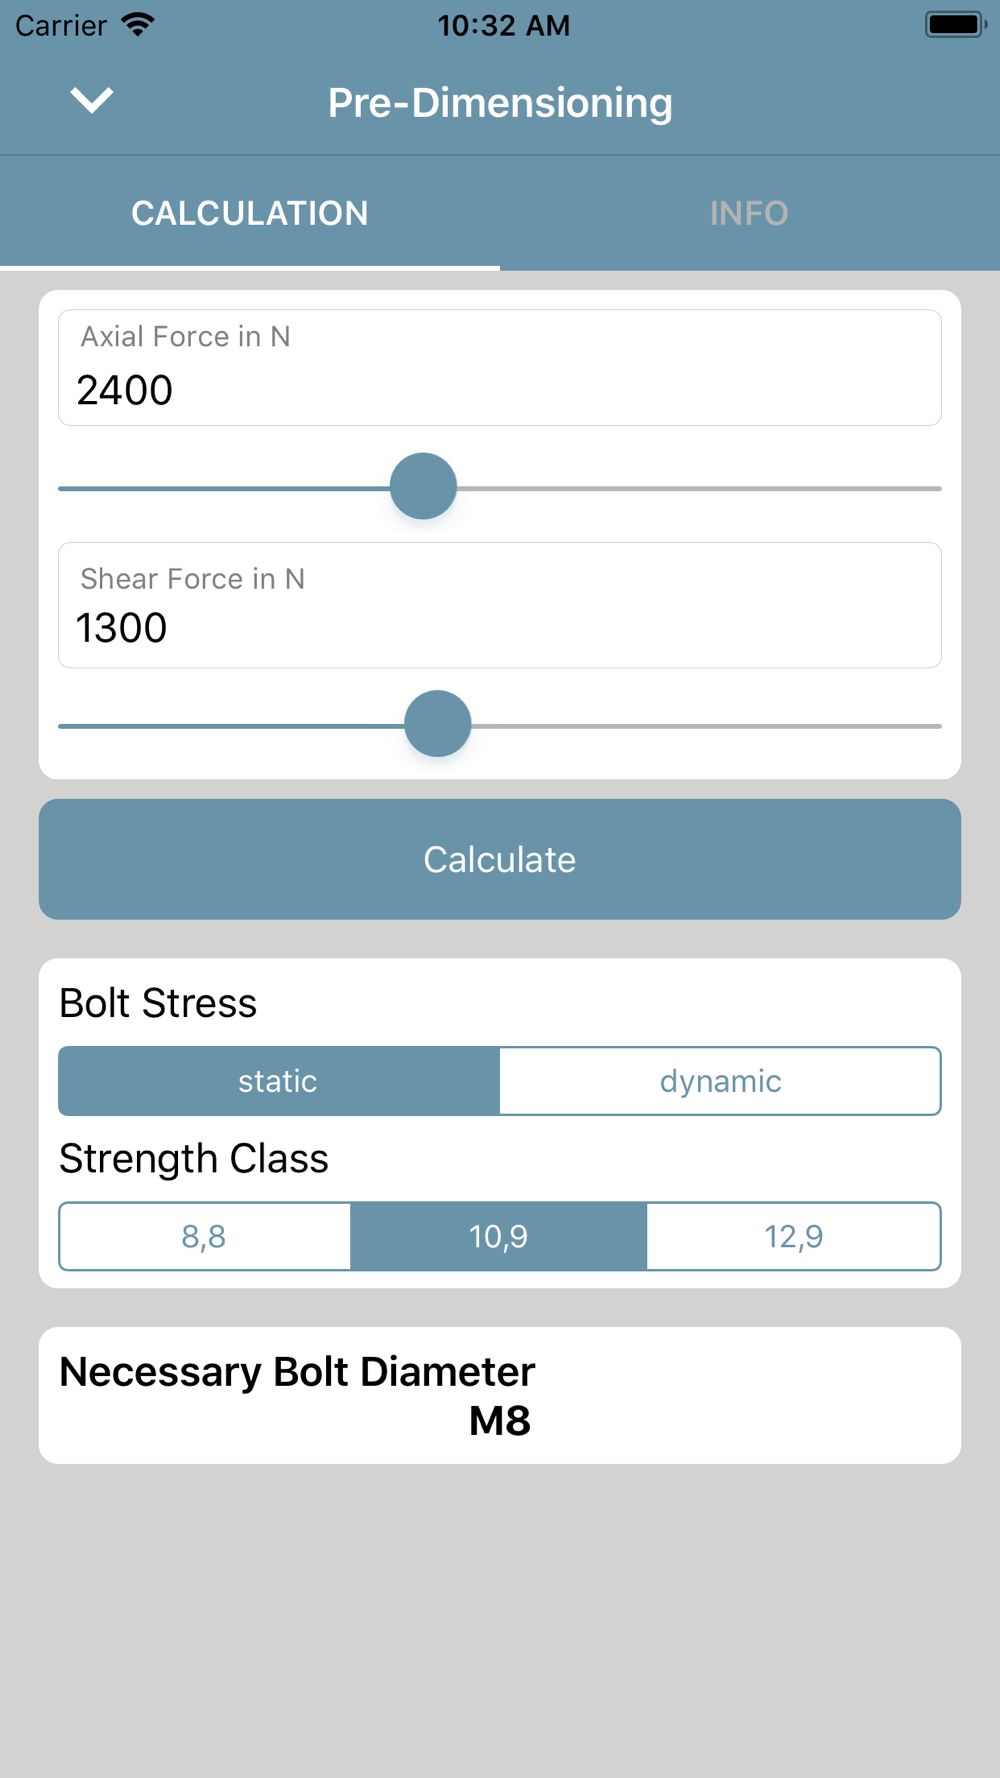Tap the Pre-Dimensioning title

pos(500,103)
